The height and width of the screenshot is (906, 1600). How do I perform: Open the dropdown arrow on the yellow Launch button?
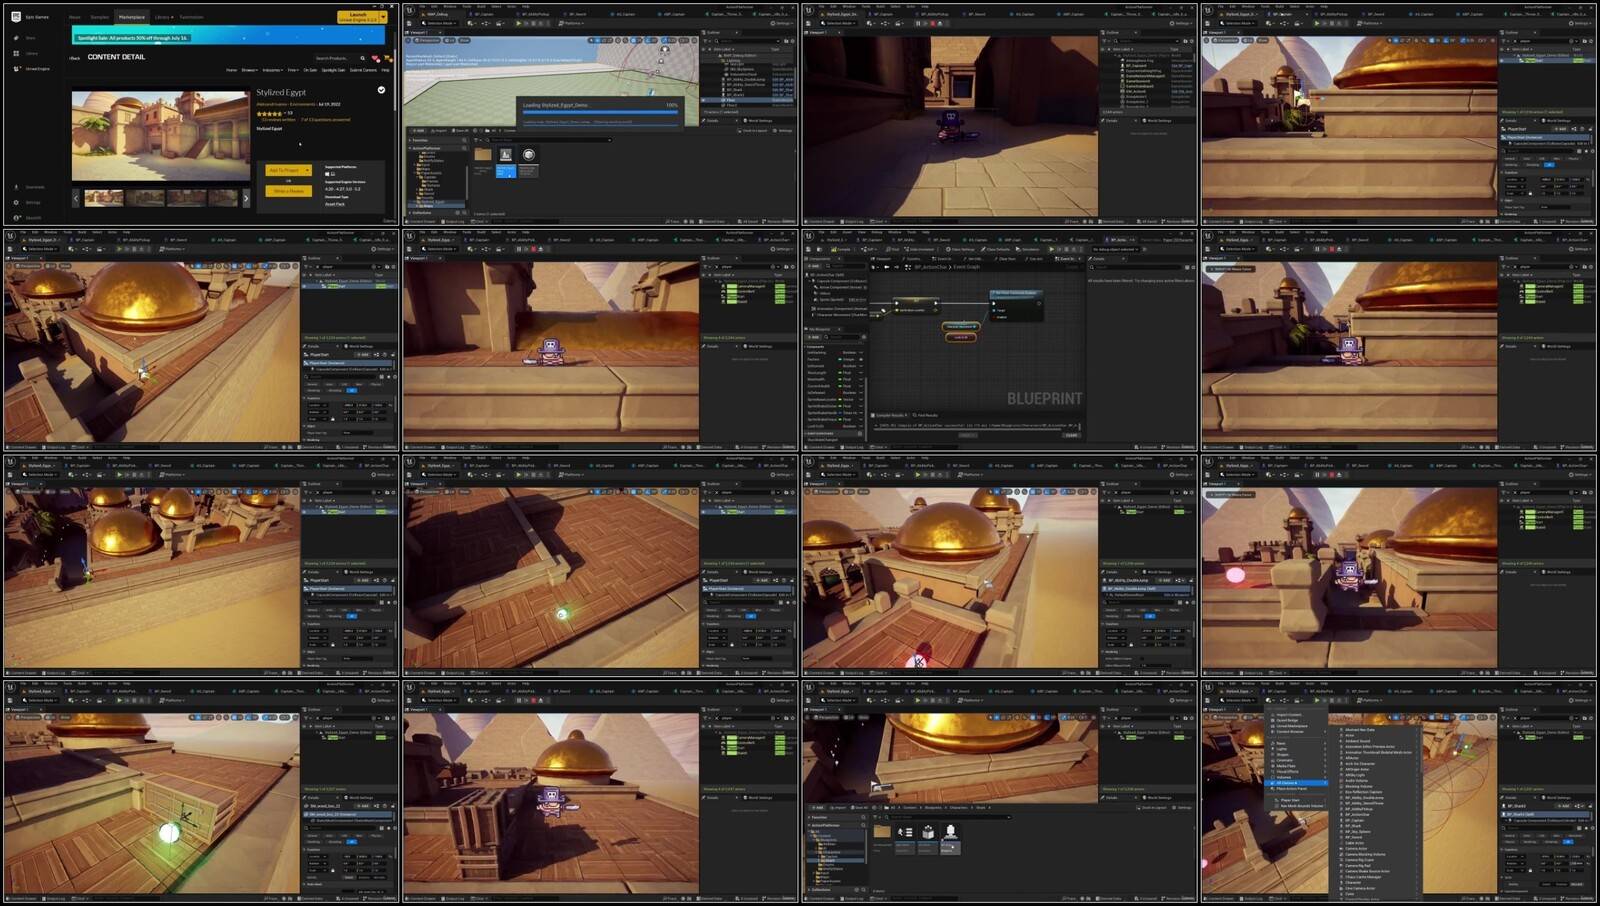point(383,17)
